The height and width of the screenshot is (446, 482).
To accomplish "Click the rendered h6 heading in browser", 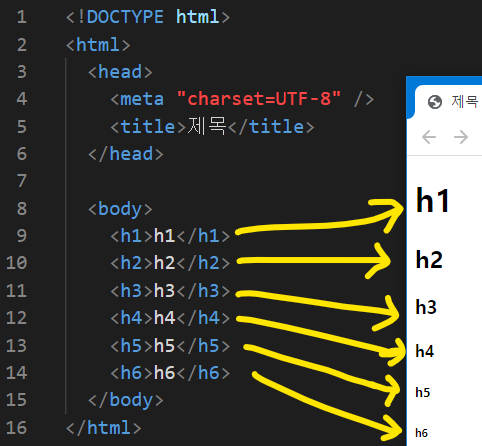I will pos(421,433).
